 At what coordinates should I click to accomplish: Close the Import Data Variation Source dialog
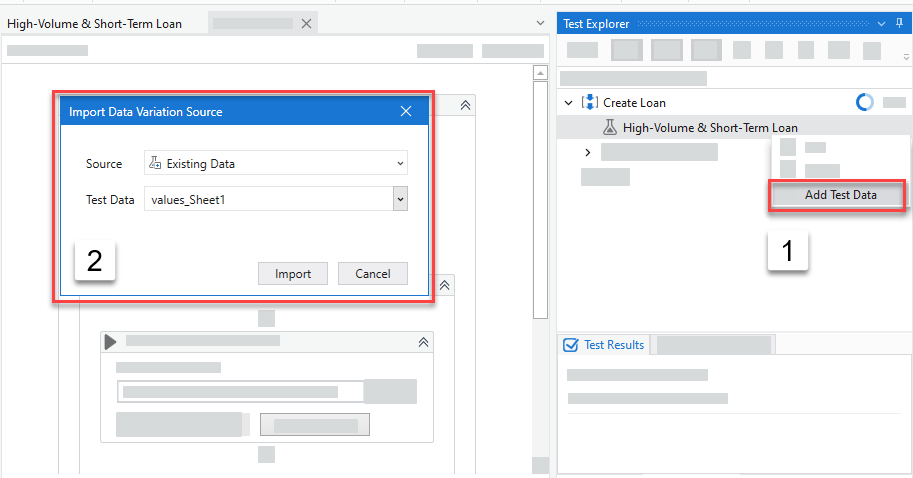(406, 111)
